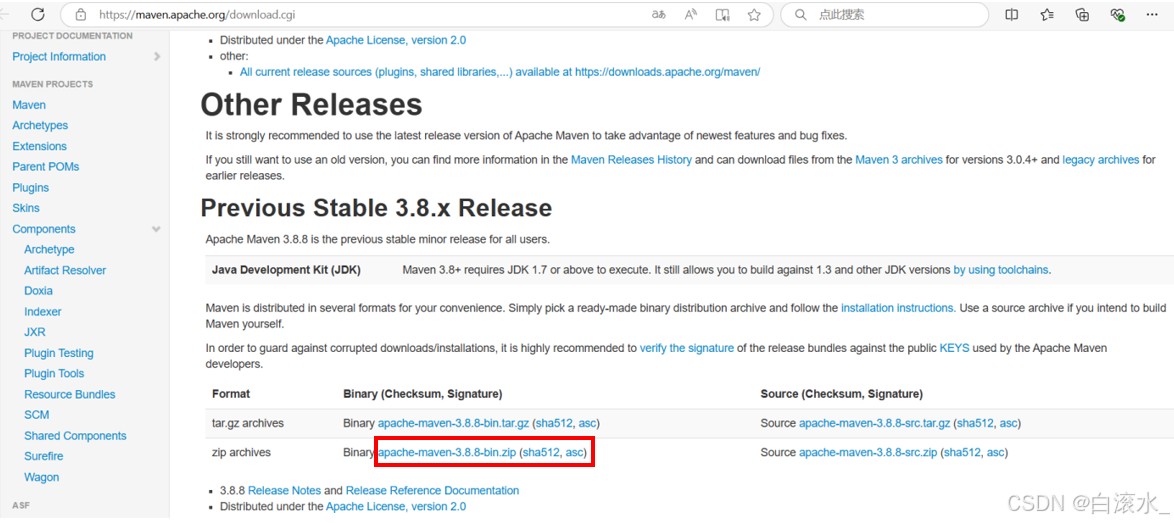Download apache-maven-3.8.8-bin.zip
This screenshot has width=1174, height=523.
coord(447,452)
